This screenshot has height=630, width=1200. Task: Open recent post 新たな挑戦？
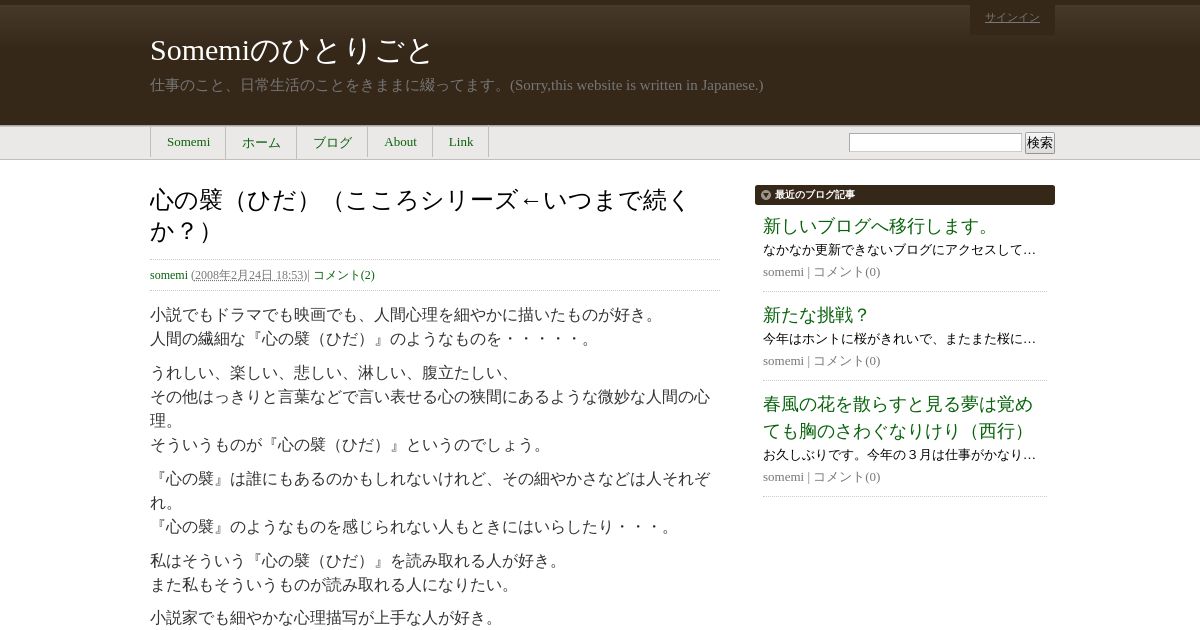(817, 315)
